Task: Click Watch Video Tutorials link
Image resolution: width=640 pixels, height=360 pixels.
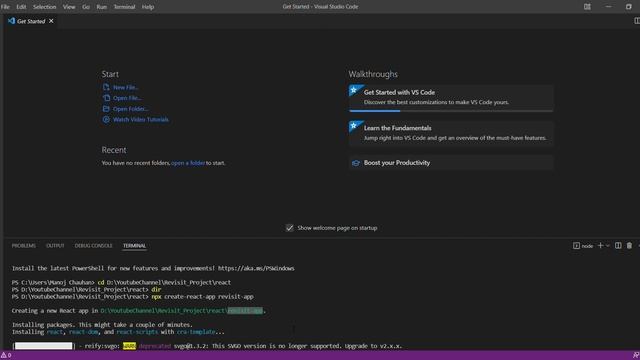Action: click(x=141, y=120)
